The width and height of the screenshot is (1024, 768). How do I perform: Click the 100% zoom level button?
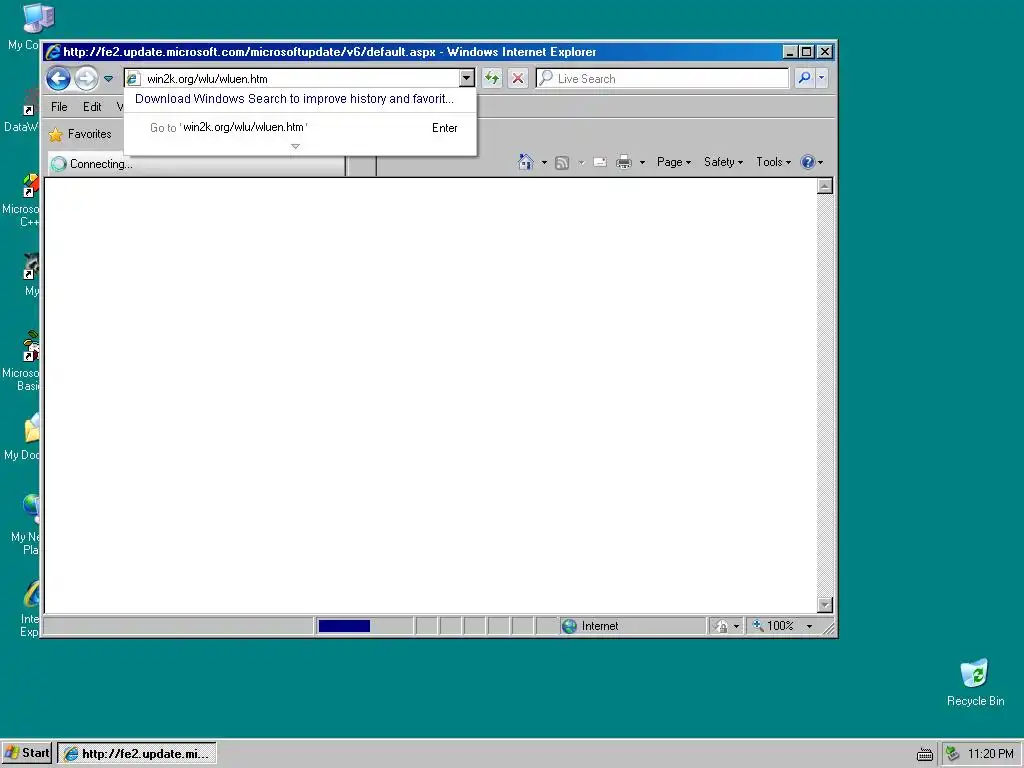(774, 626)
